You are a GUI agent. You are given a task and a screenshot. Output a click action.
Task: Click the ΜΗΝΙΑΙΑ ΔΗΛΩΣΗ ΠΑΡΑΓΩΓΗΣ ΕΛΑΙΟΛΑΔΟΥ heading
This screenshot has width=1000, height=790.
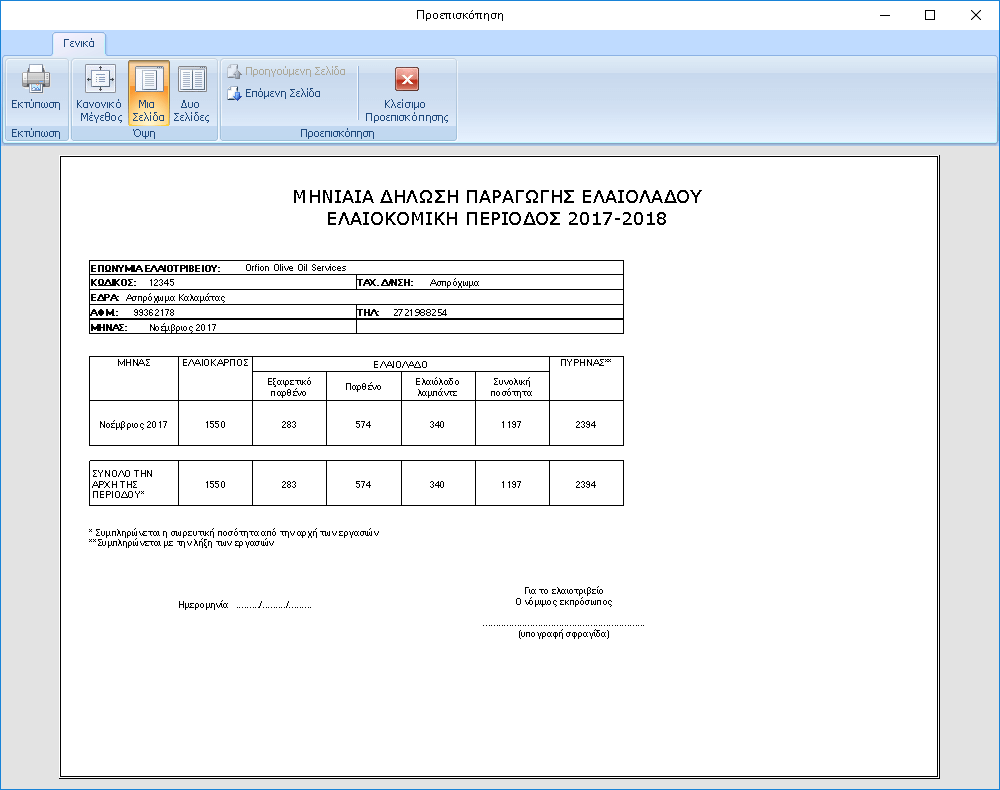(497, 196)
